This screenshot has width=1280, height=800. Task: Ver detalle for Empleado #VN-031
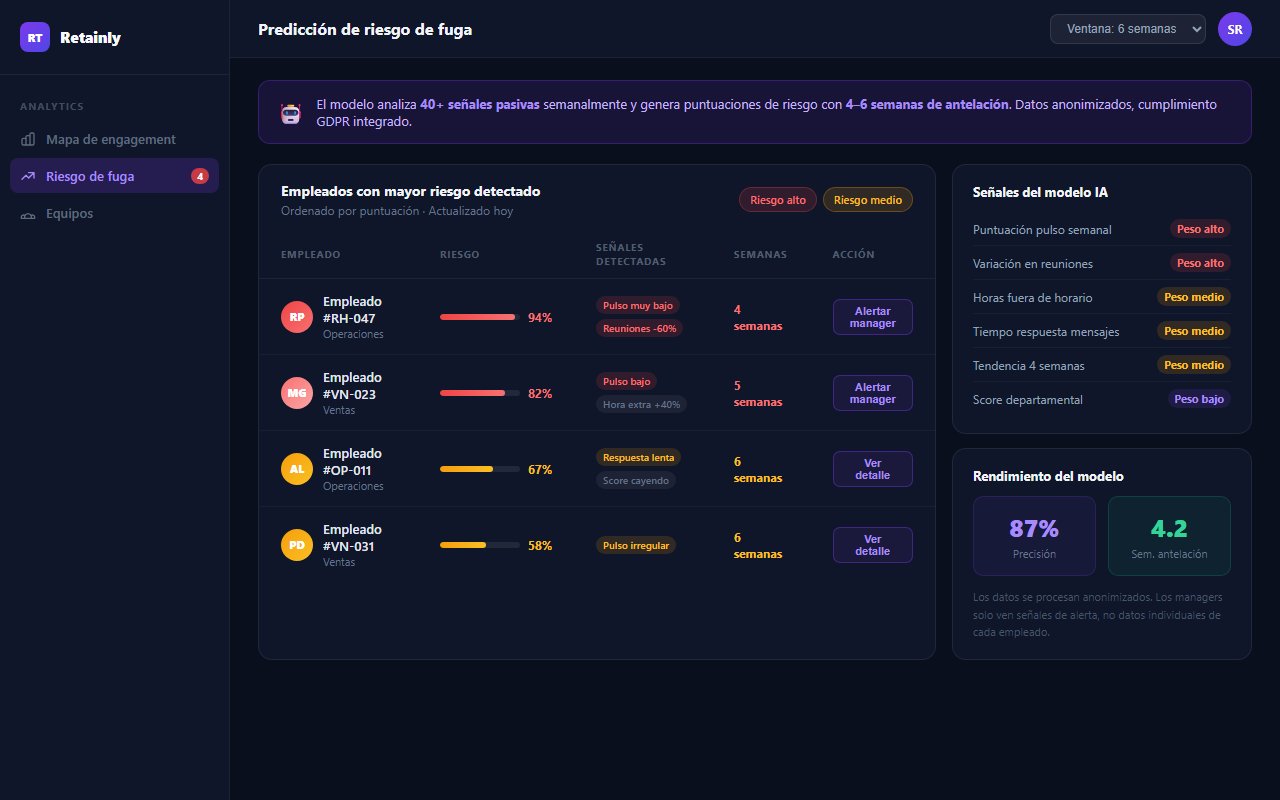point(872,545)
